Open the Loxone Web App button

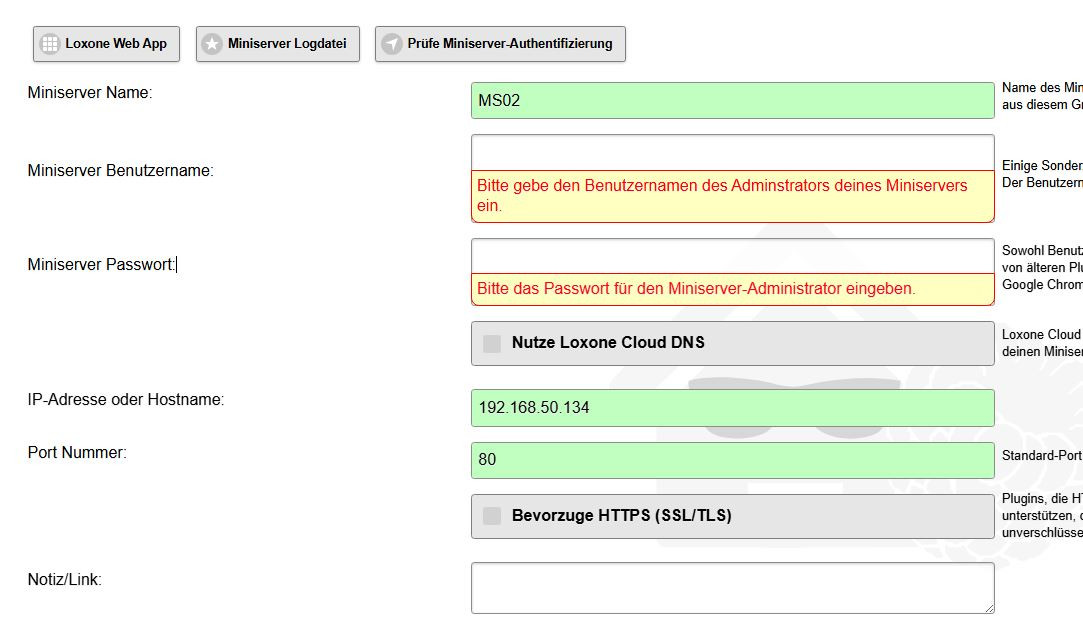tap(106, 44)
